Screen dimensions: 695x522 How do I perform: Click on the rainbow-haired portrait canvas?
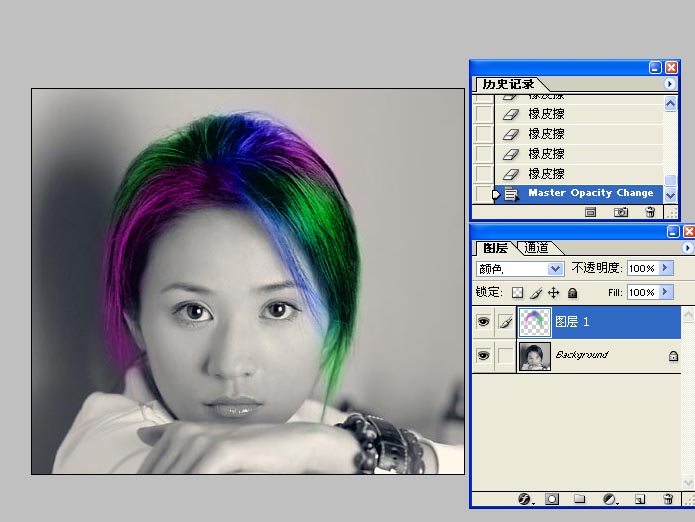click(x=248, y=281)
